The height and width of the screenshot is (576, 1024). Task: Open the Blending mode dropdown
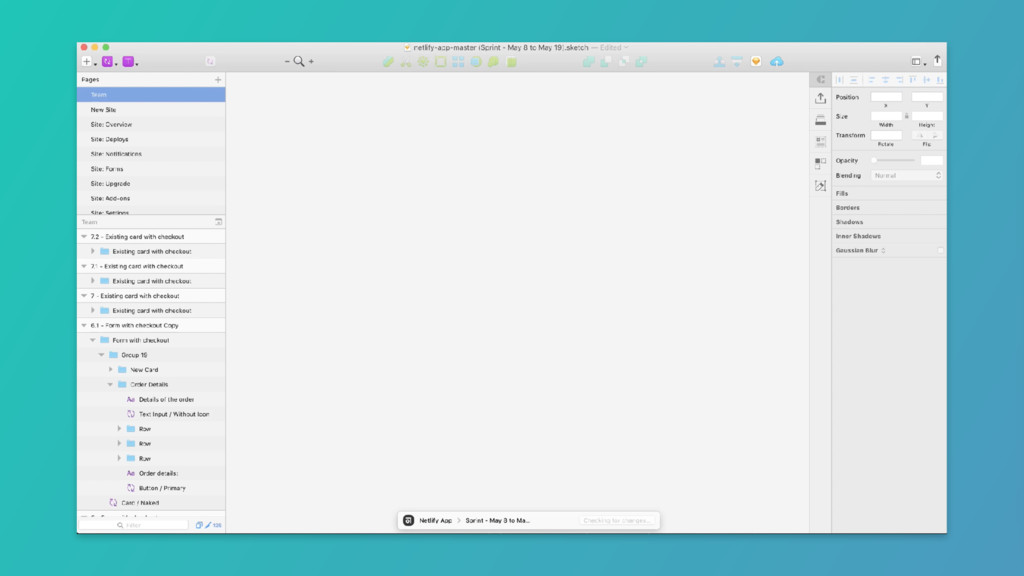pyautogui.click(x=906, y=176)
